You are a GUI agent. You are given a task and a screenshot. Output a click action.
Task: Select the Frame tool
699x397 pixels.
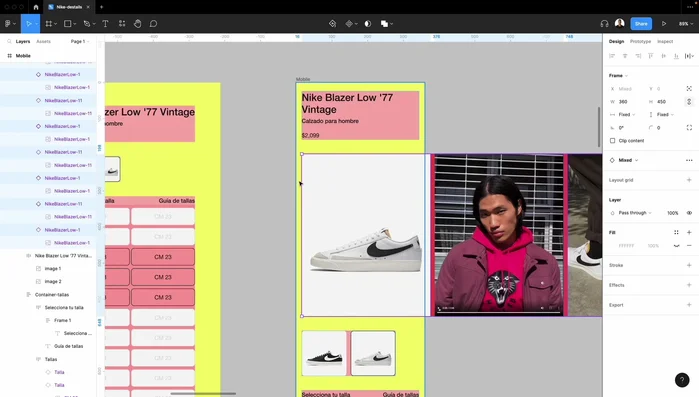49,24
